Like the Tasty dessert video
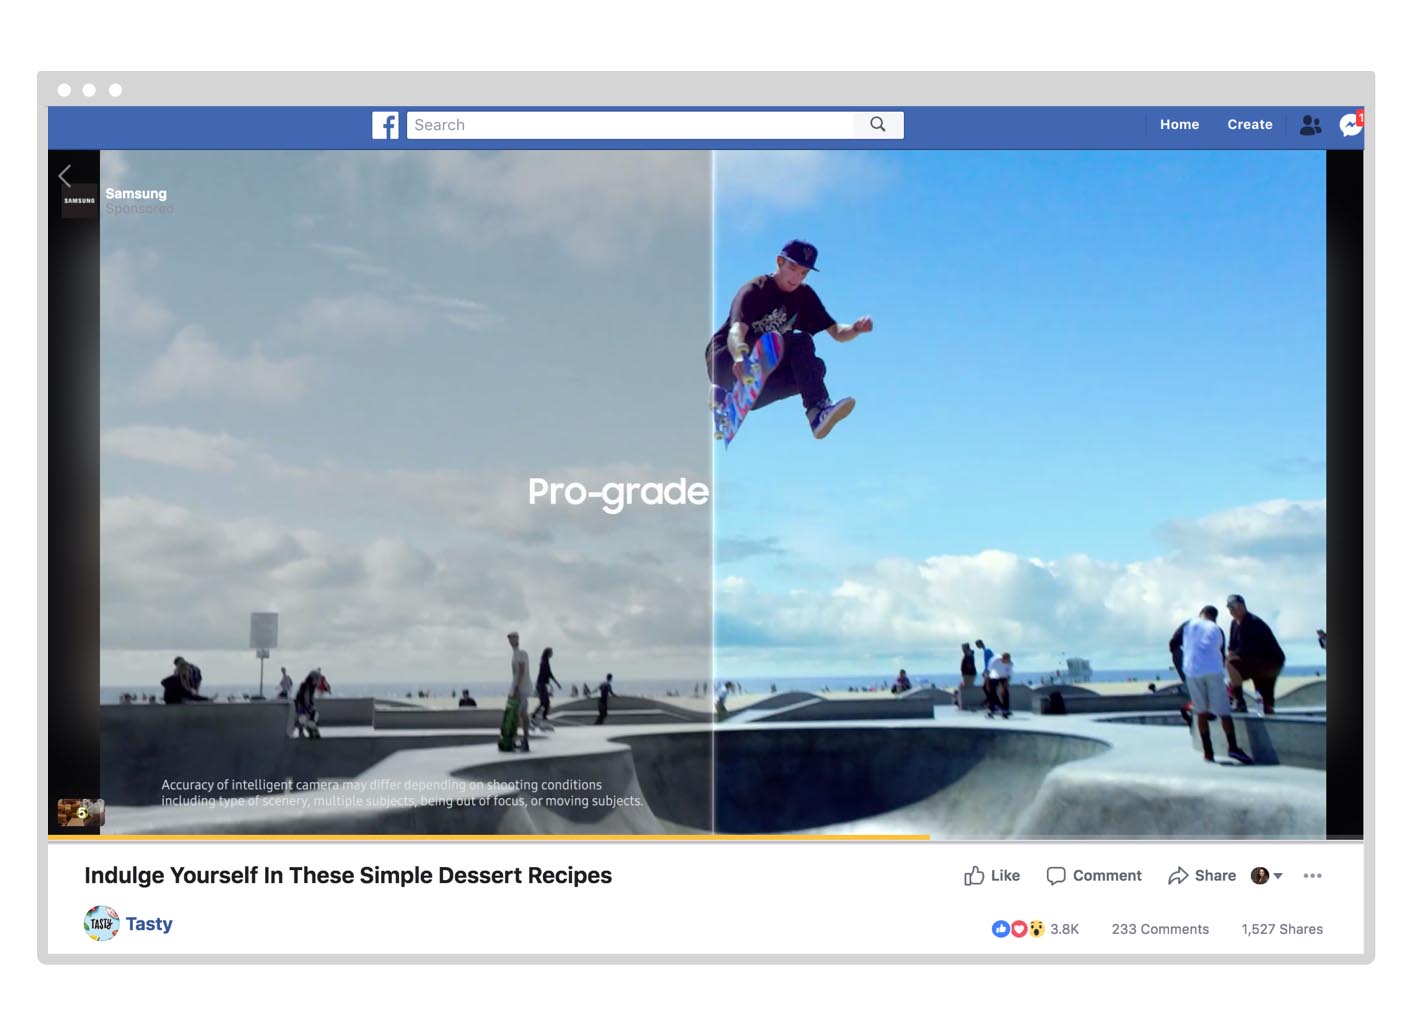The image size is (1413, 1035). [992, 876]
